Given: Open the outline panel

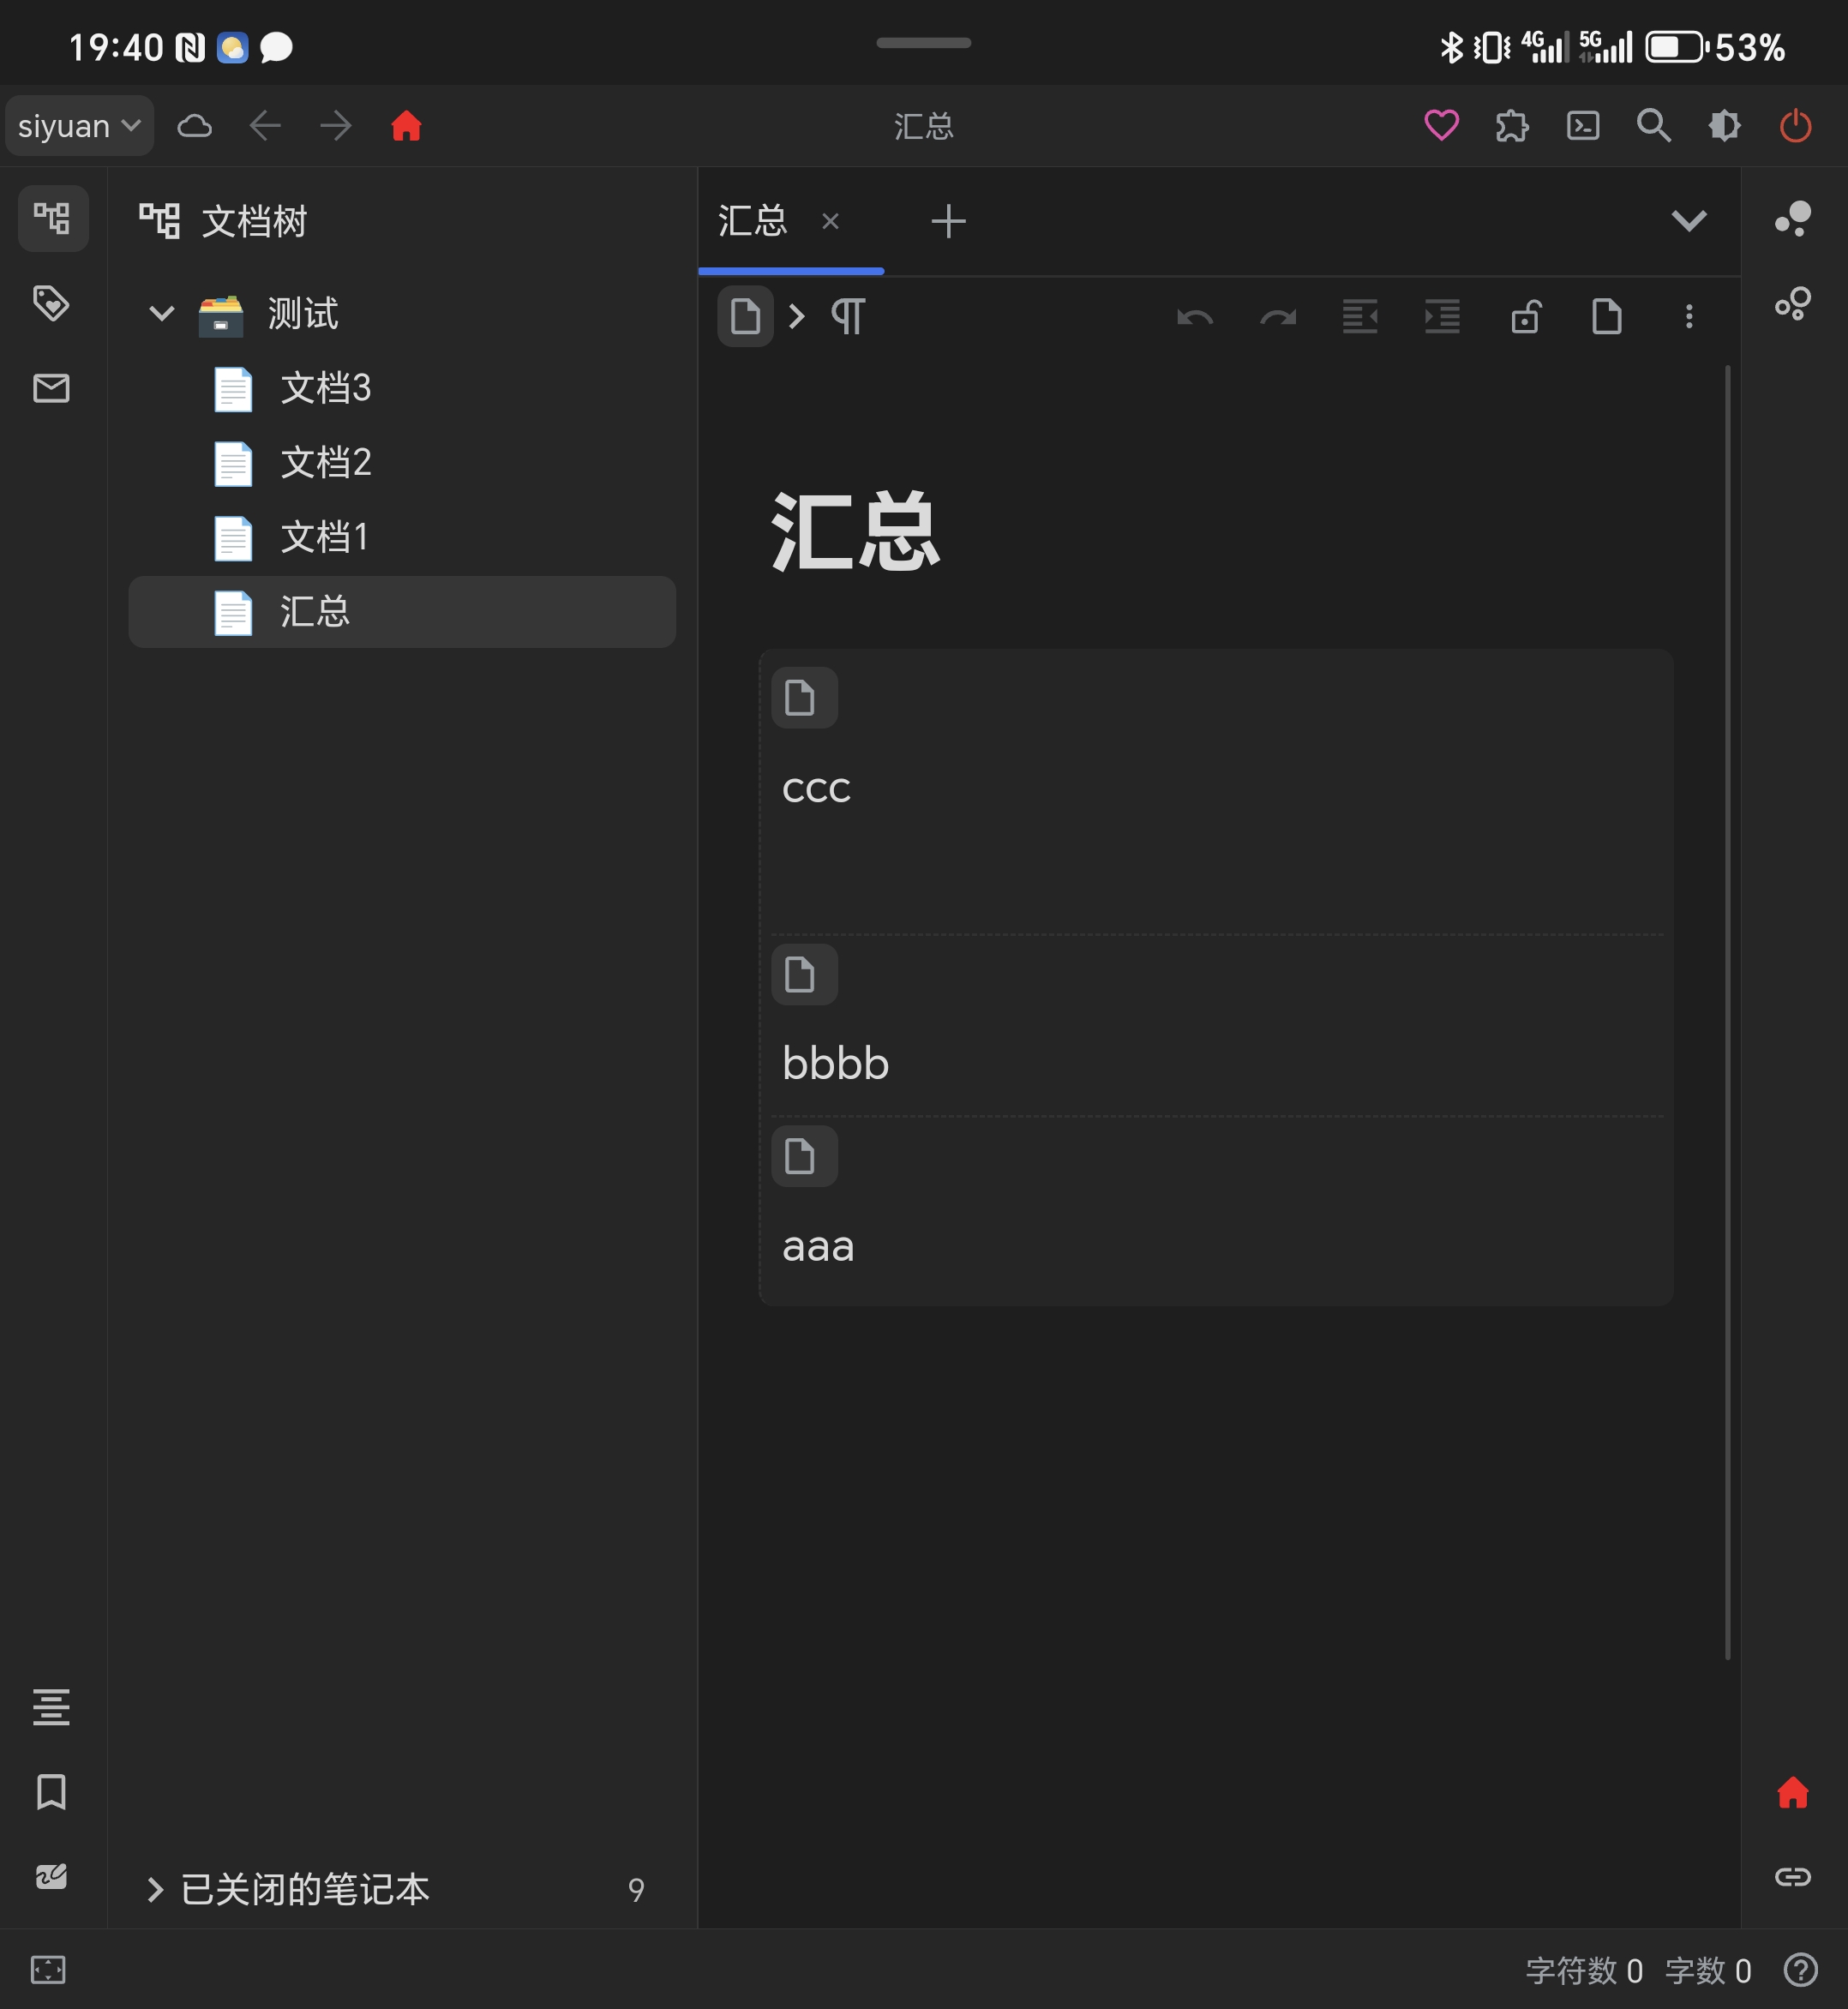Looking at the screenshot, I should tap(51, 1707).
